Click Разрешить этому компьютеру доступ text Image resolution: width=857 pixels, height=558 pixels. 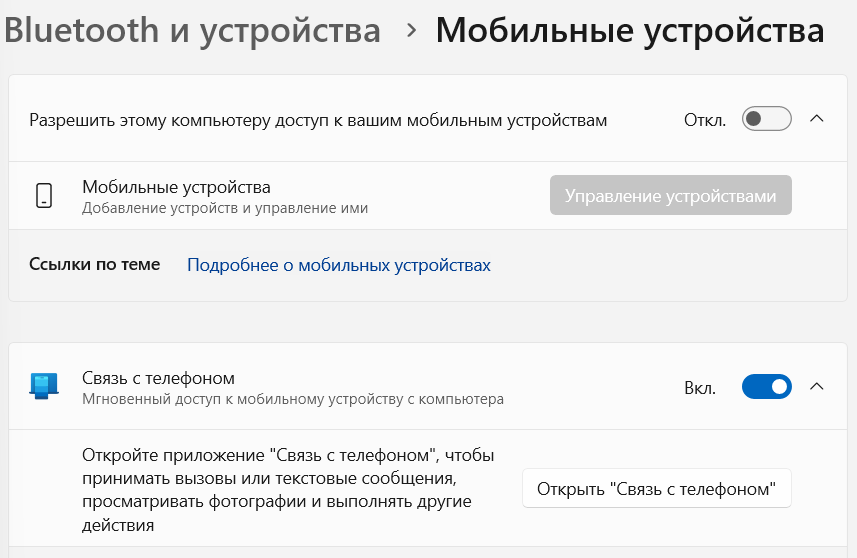[318, 120]
